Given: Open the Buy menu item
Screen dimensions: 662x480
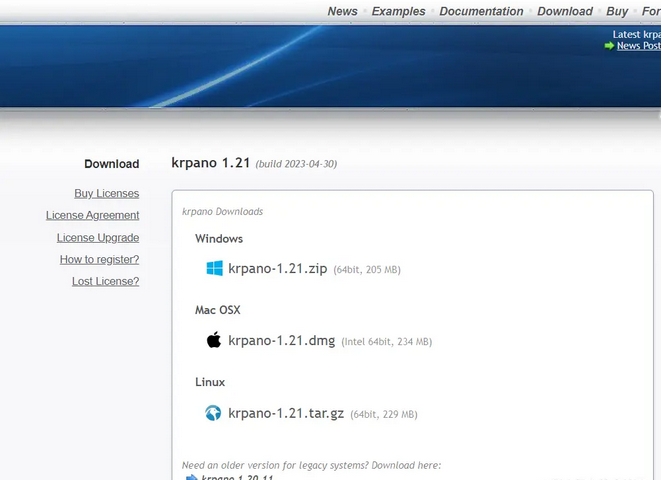Looking at the screenshot, I should 617,11.
